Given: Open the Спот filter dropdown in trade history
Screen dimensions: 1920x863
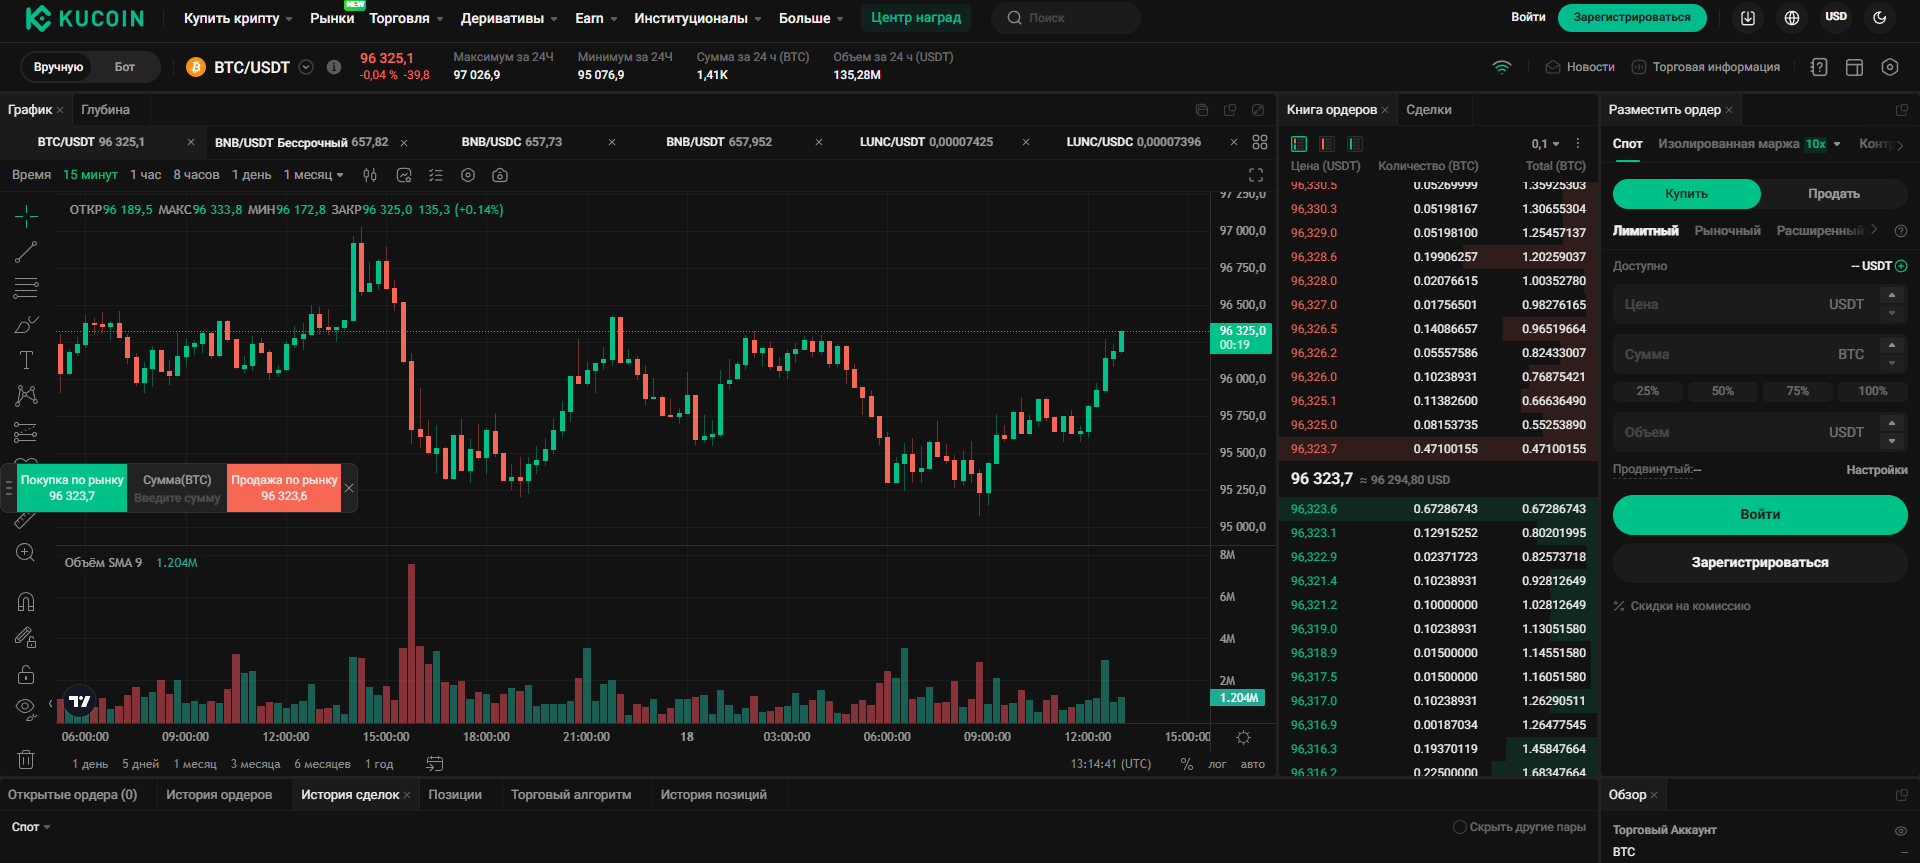Looking at the screenshot, I should 31,827.
